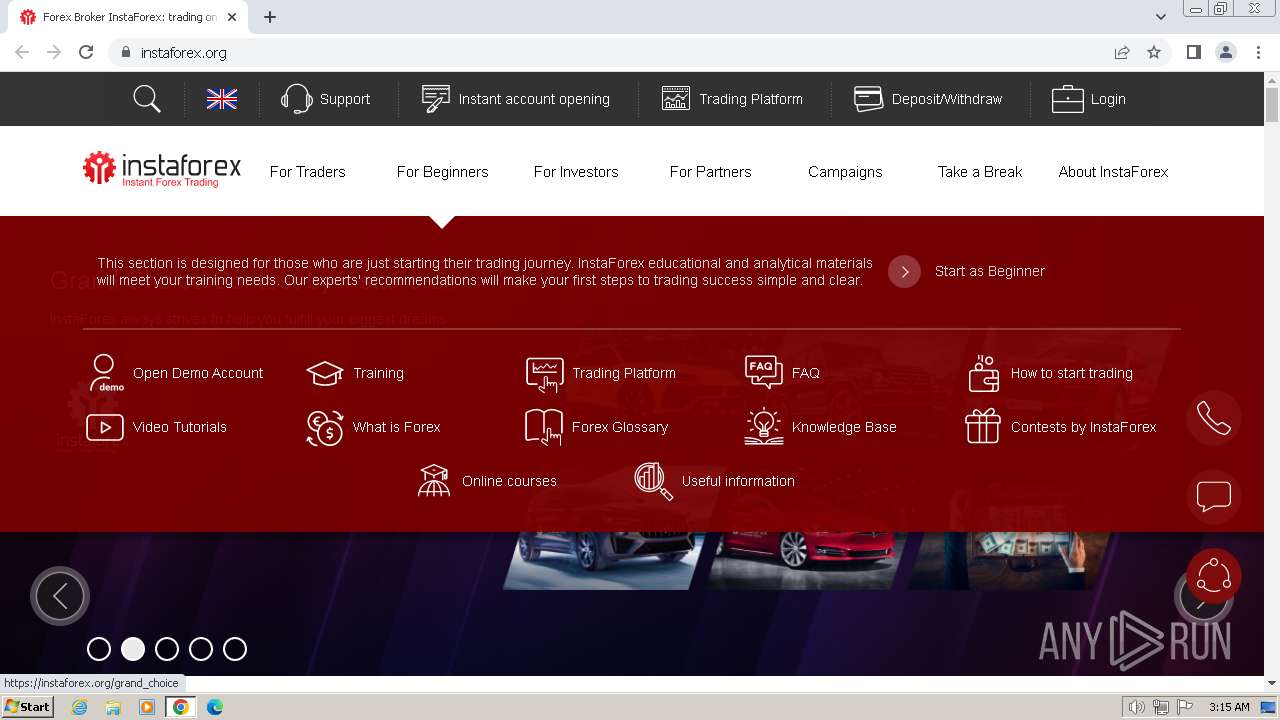Click the Trading Platform chart icon in dropdown

point(544,374)
